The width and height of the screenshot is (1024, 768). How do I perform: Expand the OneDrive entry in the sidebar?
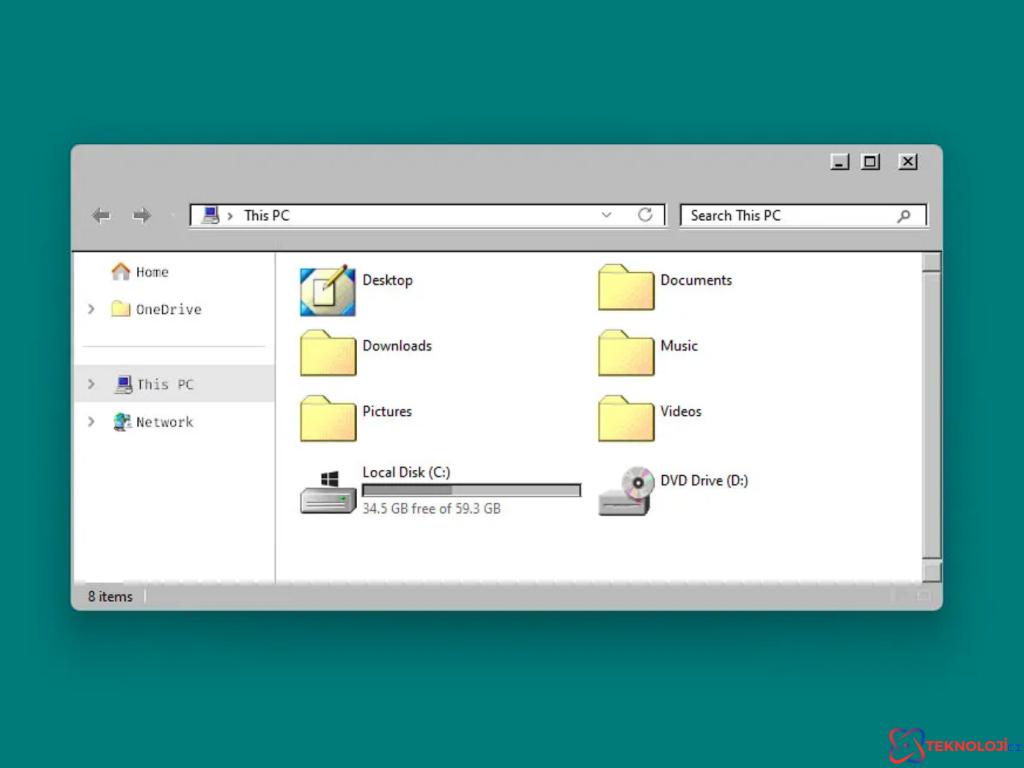point(91,309)
